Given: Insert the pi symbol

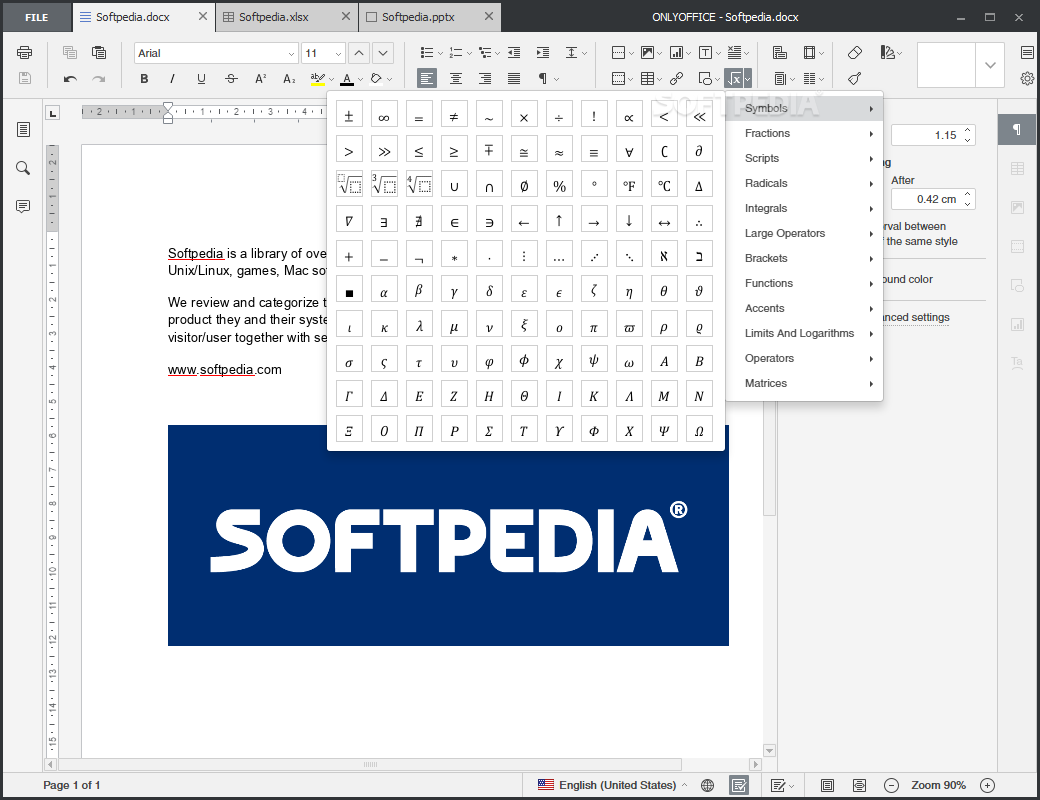Looking at the screenshot, I should click(x=594, y=326).
